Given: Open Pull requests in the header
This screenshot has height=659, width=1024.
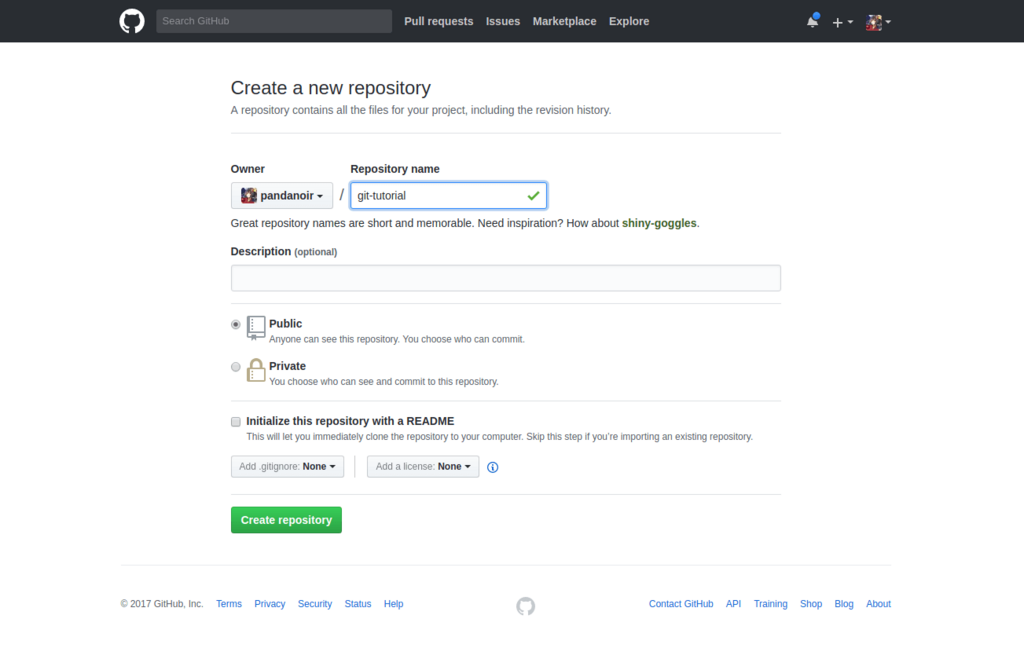Looking at the screenshot, I should point(438,21).
